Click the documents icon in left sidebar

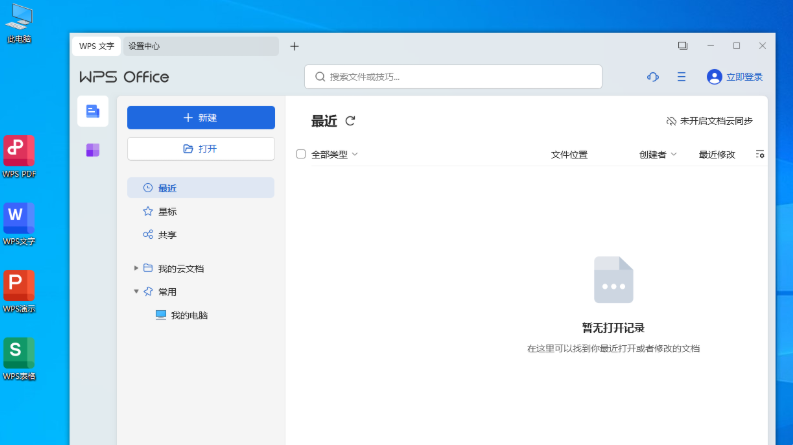[92, 111]
